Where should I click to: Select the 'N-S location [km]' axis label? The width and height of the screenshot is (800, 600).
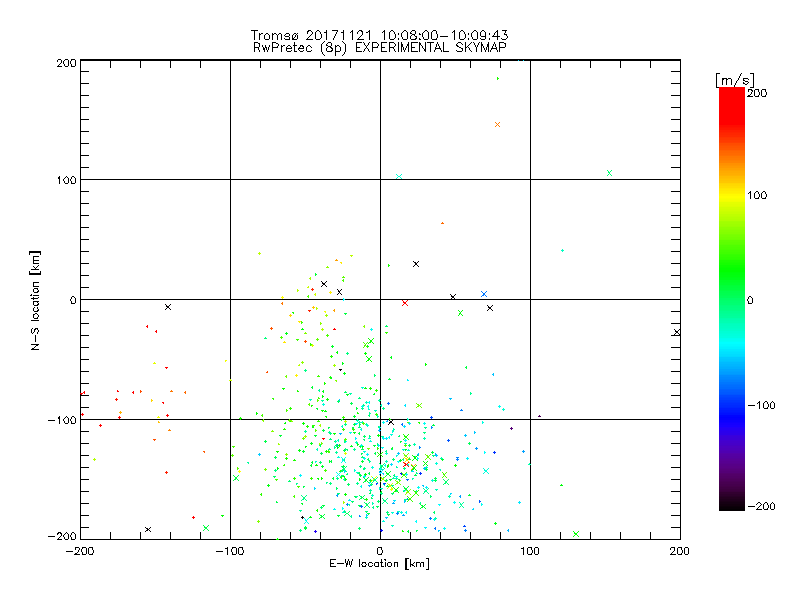pyautogui.click(x=35, y=301)
